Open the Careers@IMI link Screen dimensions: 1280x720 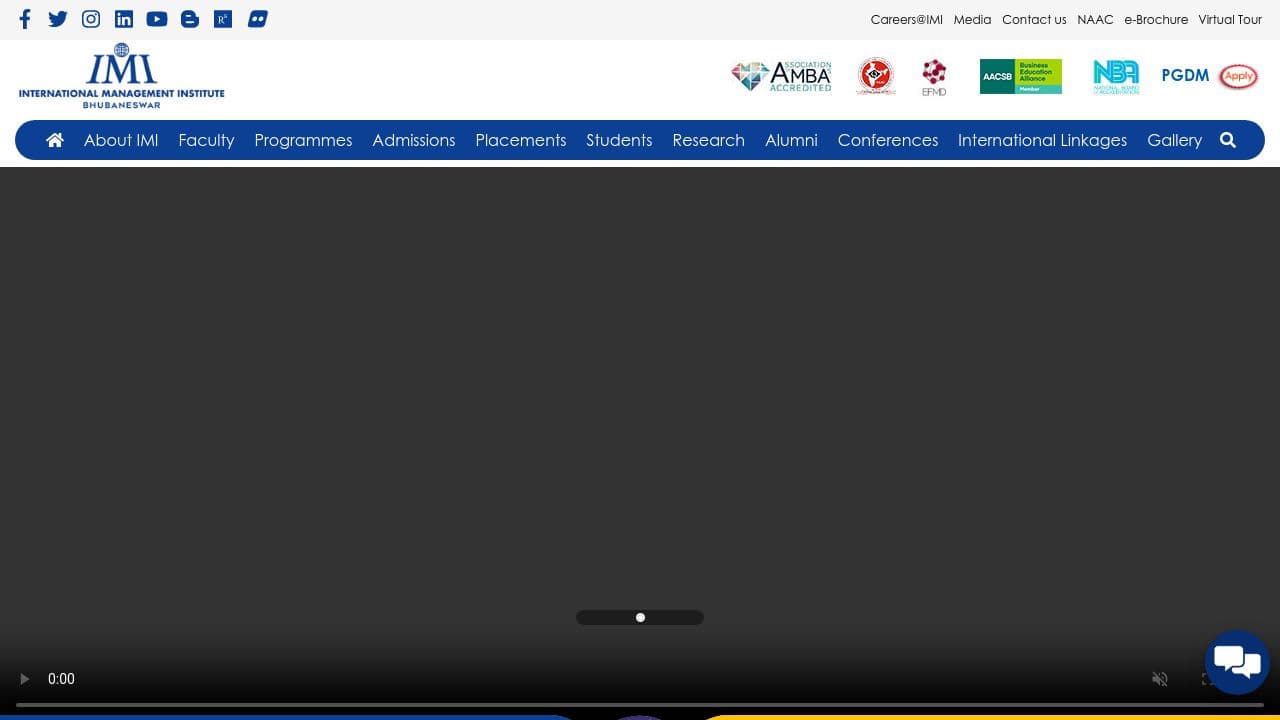tap(906, 19)
